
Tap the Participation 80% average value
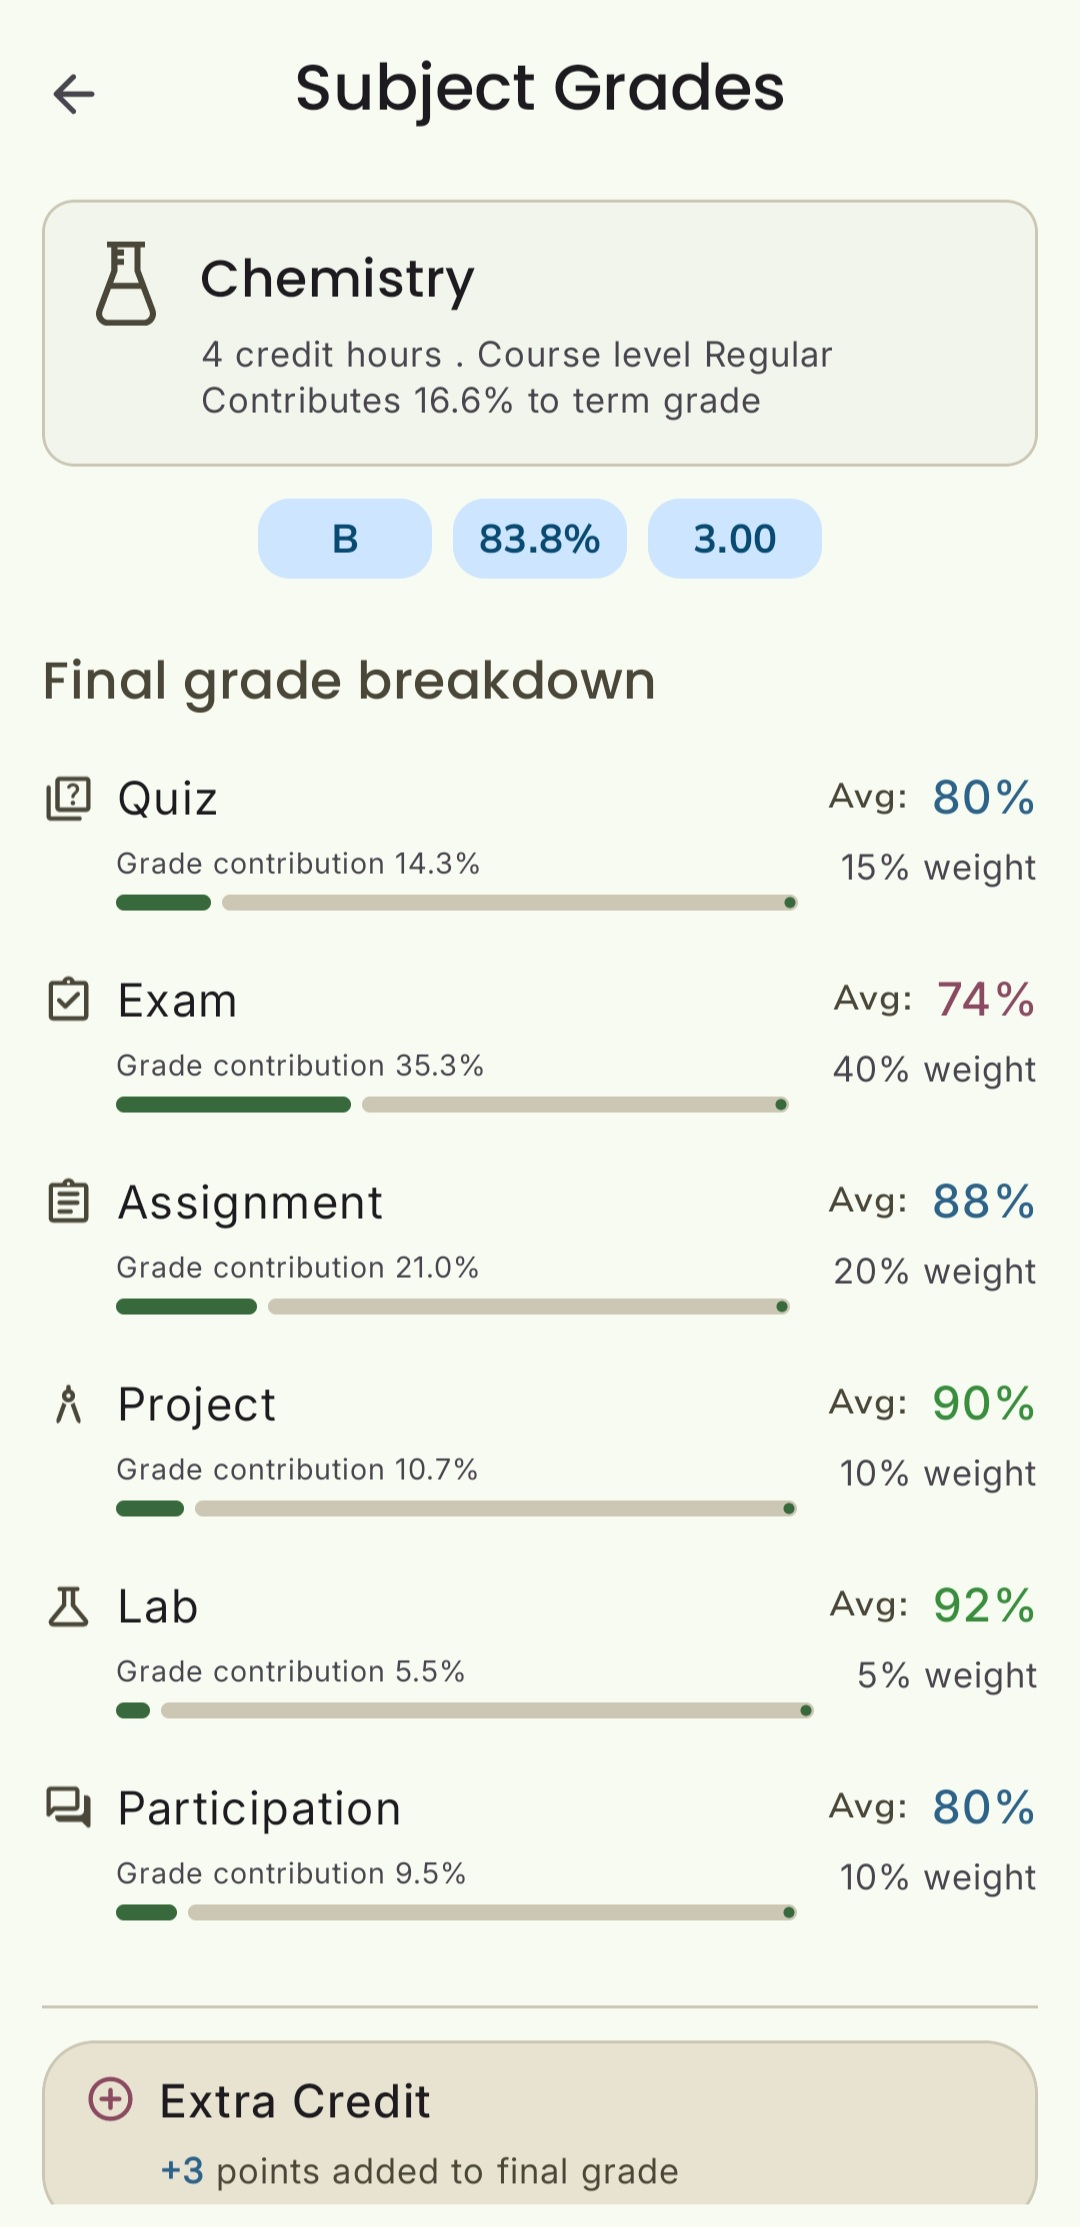pos(984,1808)
